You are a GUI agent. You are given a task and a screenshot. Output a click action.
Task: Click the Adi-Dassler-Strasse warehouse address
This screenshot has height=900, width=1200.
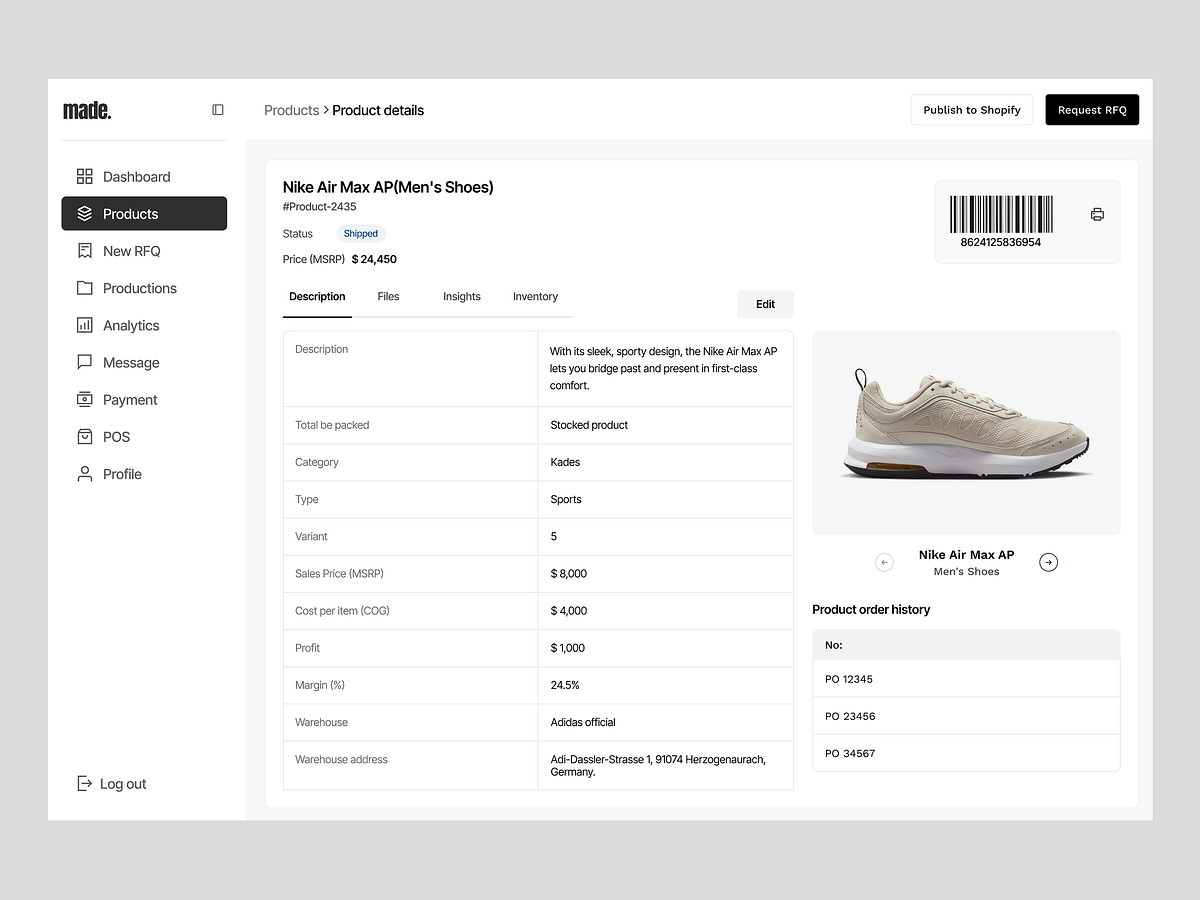(658, 766)
